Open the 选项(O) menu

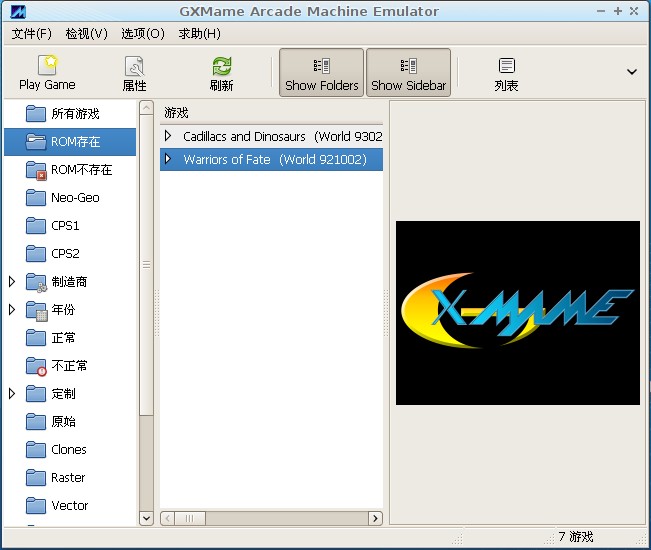click(x=143, y=34)
